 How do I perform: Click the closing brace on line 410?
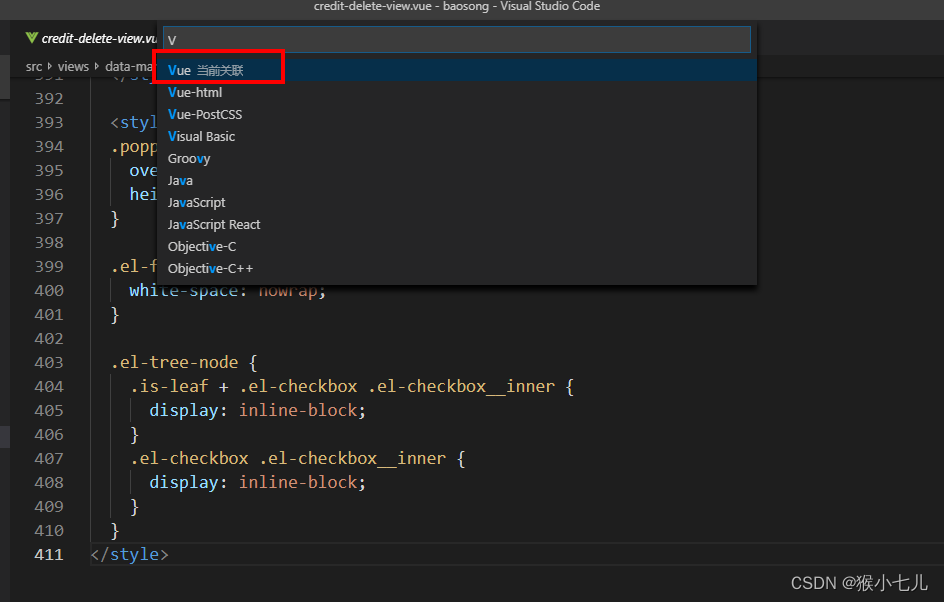tap(115, 531)
